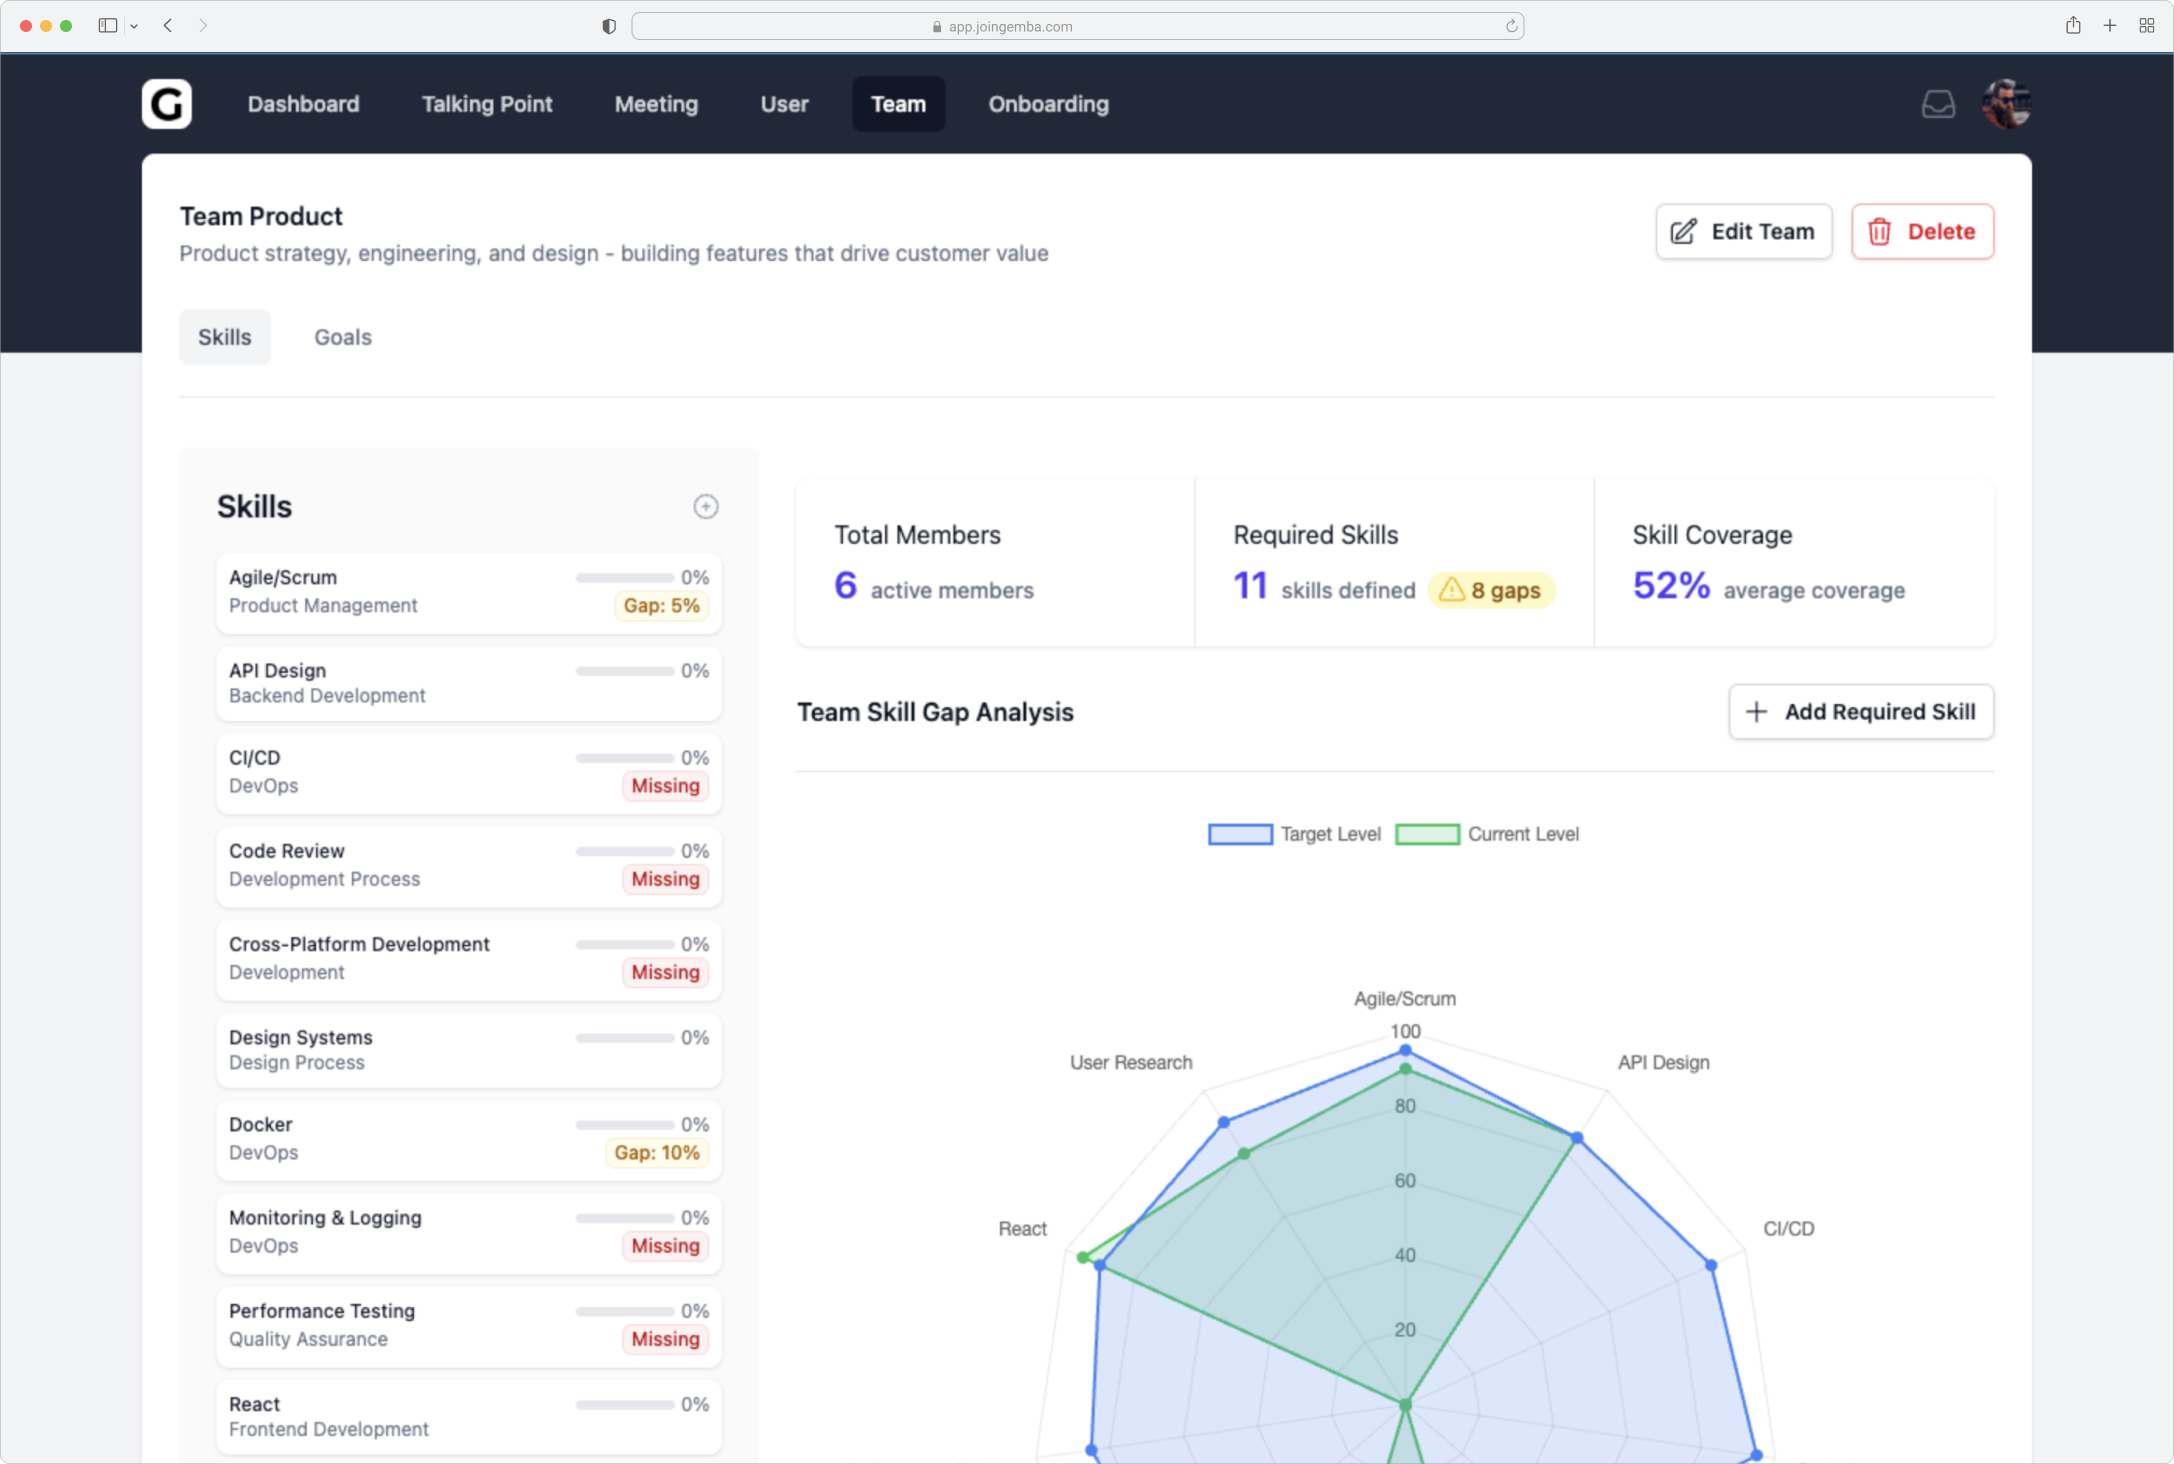Toggle the Current Level legend item
This screenshot has height=1464, width=2174.
click(1486, 834)
